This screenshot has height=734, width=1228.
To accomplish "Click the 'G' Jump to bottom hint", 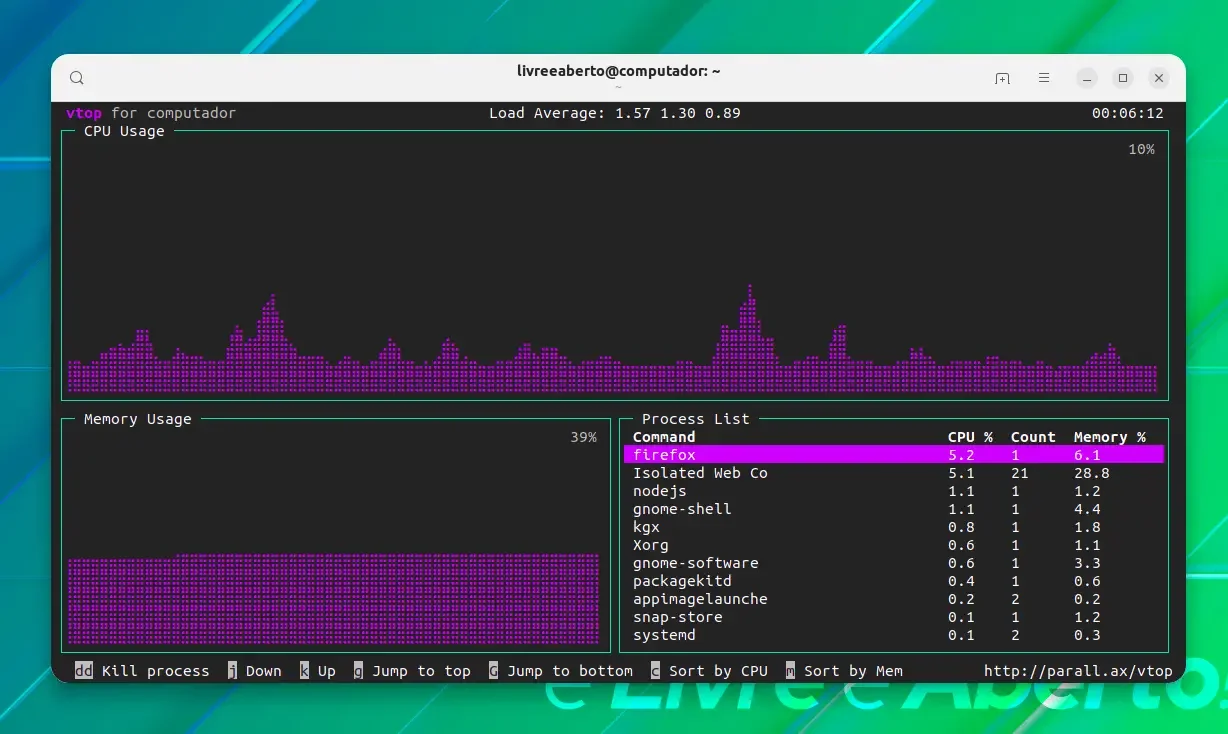I will pyautogui.click(x=561, y=671).
